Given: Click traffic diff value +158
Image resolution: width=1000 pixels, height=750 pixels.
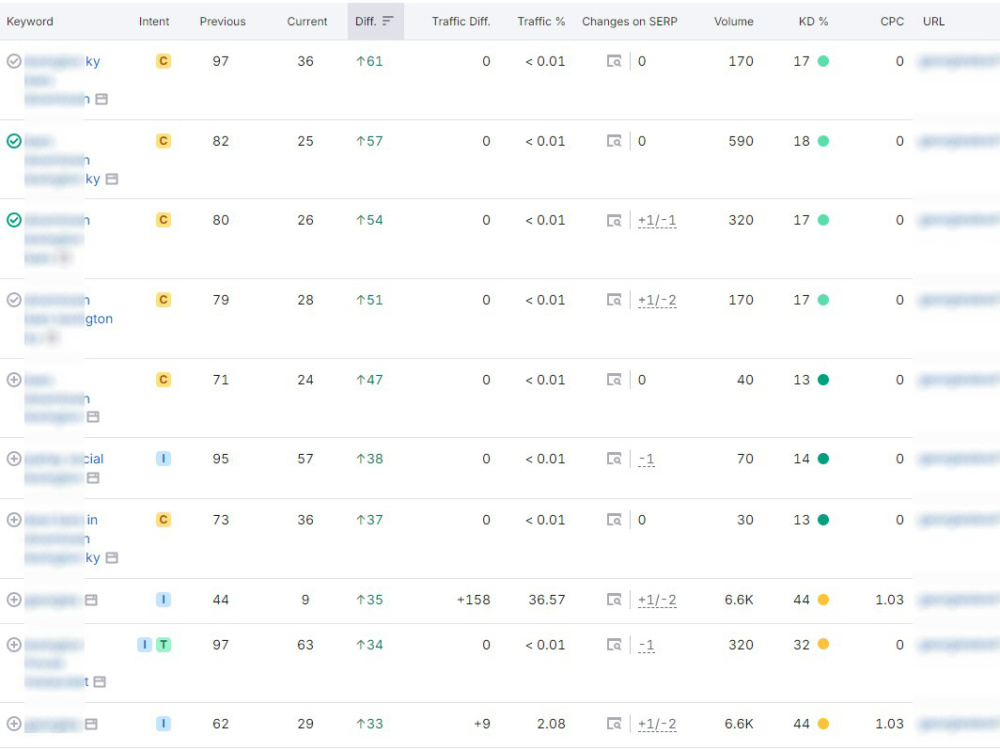Looking at the screenshot, I should 473,599.
